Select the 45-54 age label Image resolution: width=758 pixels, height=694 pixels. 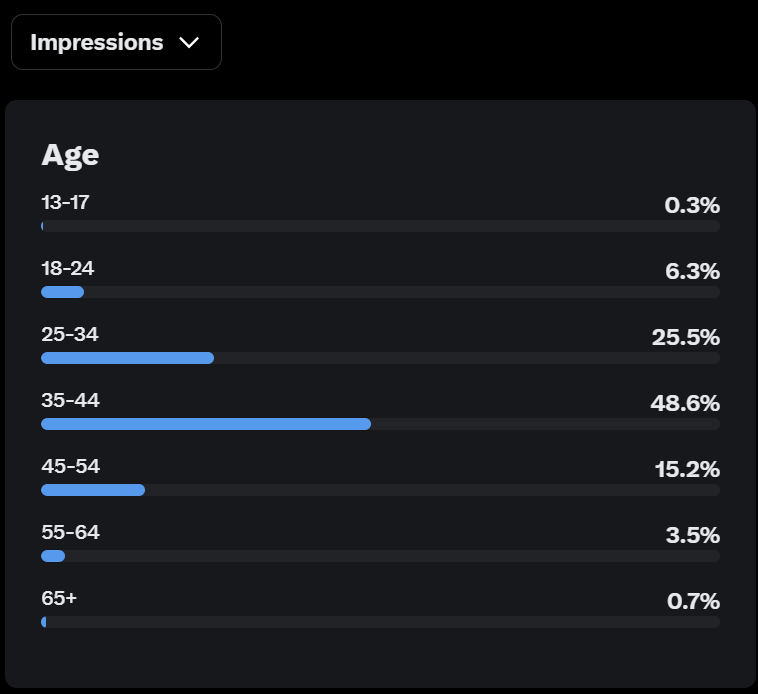pyautogui.click(x=70, y=466)
